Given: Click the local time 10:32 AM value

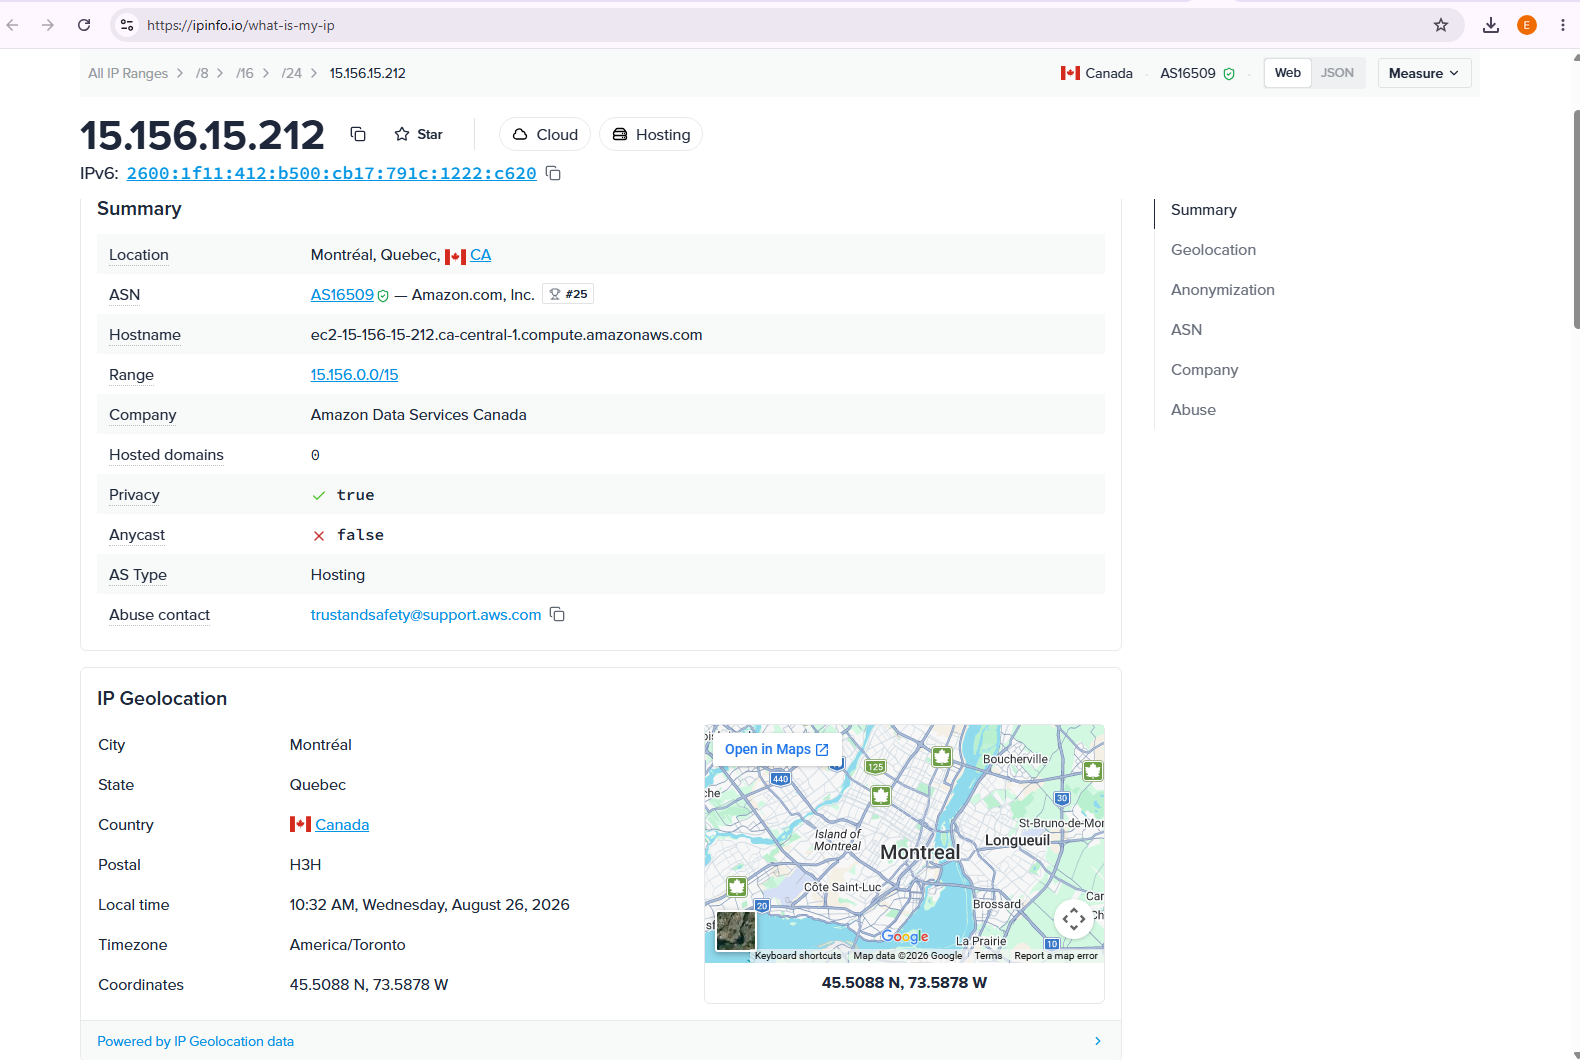Looking at the screenshot, I should (430, 905).
